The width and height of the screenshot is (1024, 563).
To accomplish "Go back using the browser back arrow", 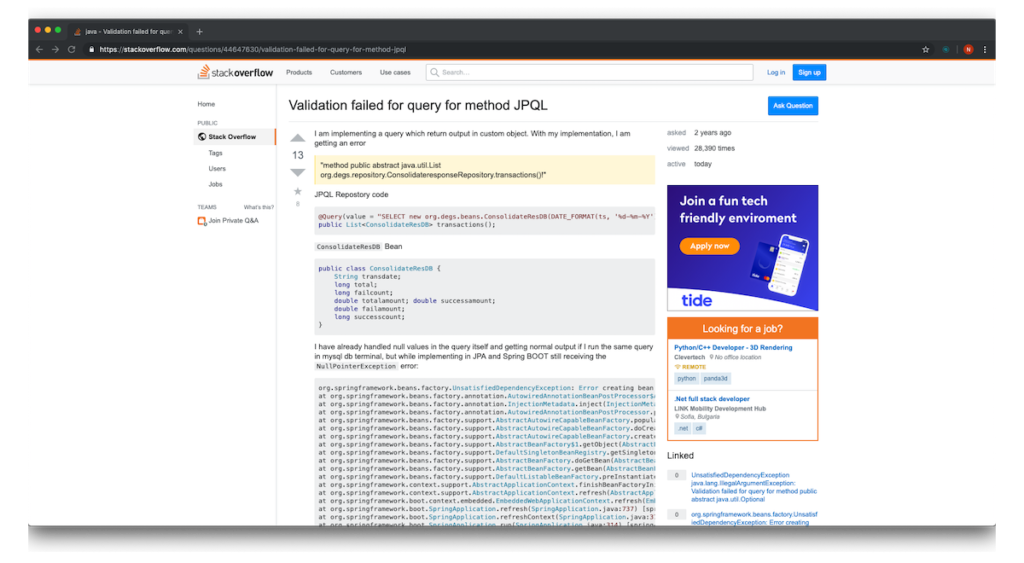I will [x=40, y=49].
